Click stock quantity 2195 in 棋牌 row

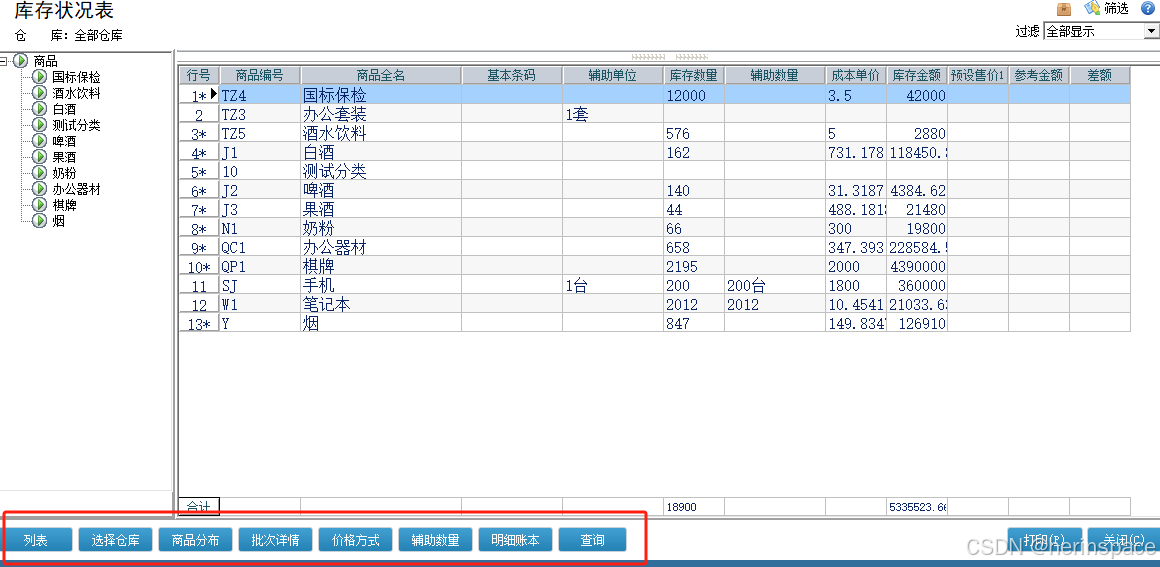(x=694, y=266)
